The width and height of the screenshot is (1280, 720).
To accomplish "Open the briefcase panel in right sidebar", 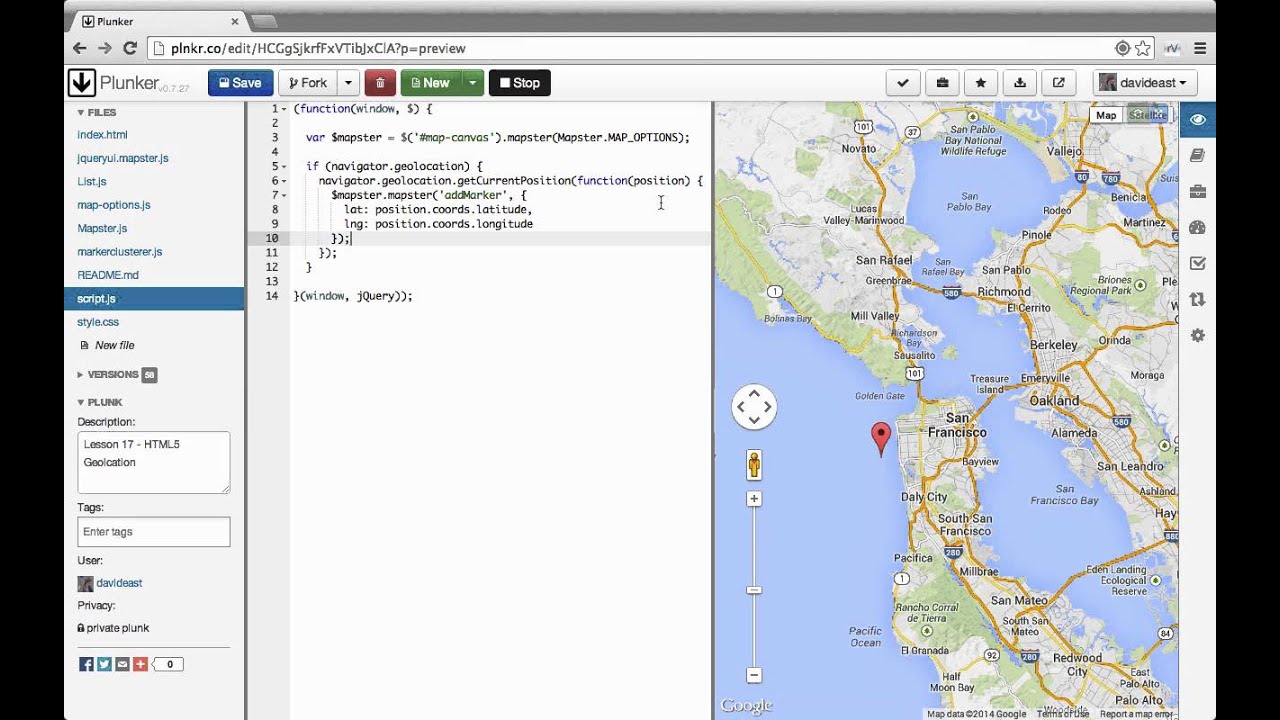I will coord(1198,192).
